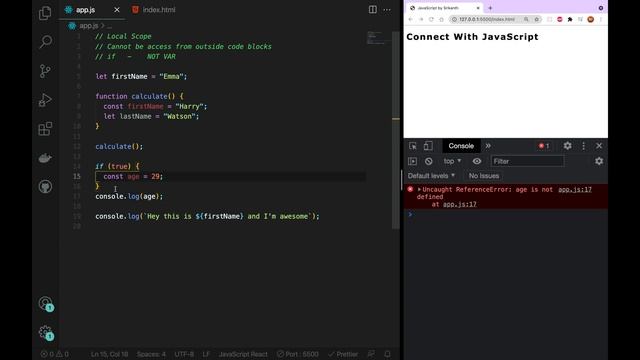Open DevTools customize menu dots

tap(584, 146)
